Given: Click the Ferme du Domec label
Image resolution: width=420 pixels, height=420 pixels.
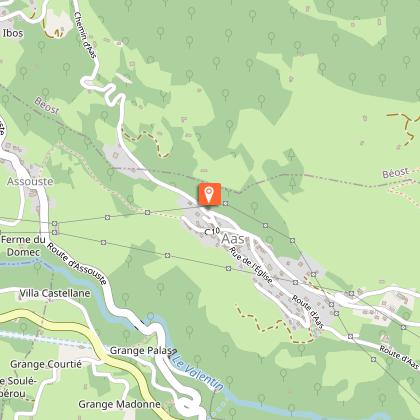Looking at the screenshot, I should [x=23, y=246].
